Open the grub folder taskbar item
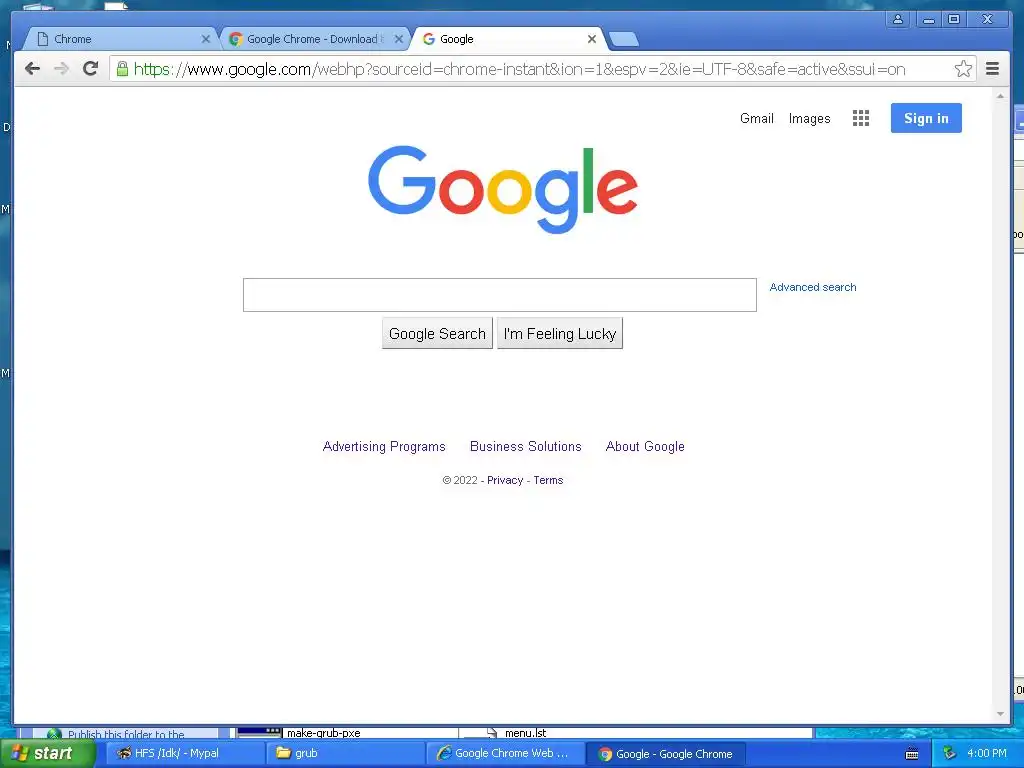Viewport: 1024px width, 768px height. 345,754
